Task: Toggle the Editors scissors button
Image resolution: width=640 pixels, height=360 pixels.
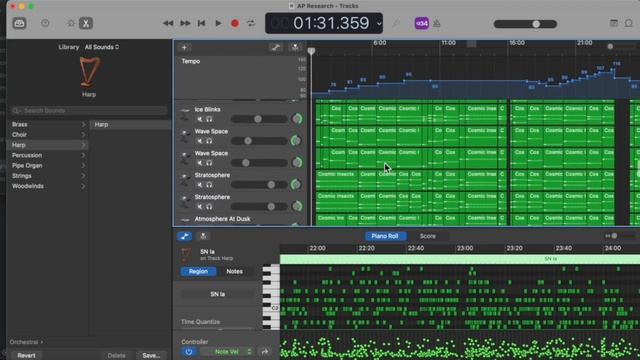Action: pyautogui.click(x=86, y=23)
